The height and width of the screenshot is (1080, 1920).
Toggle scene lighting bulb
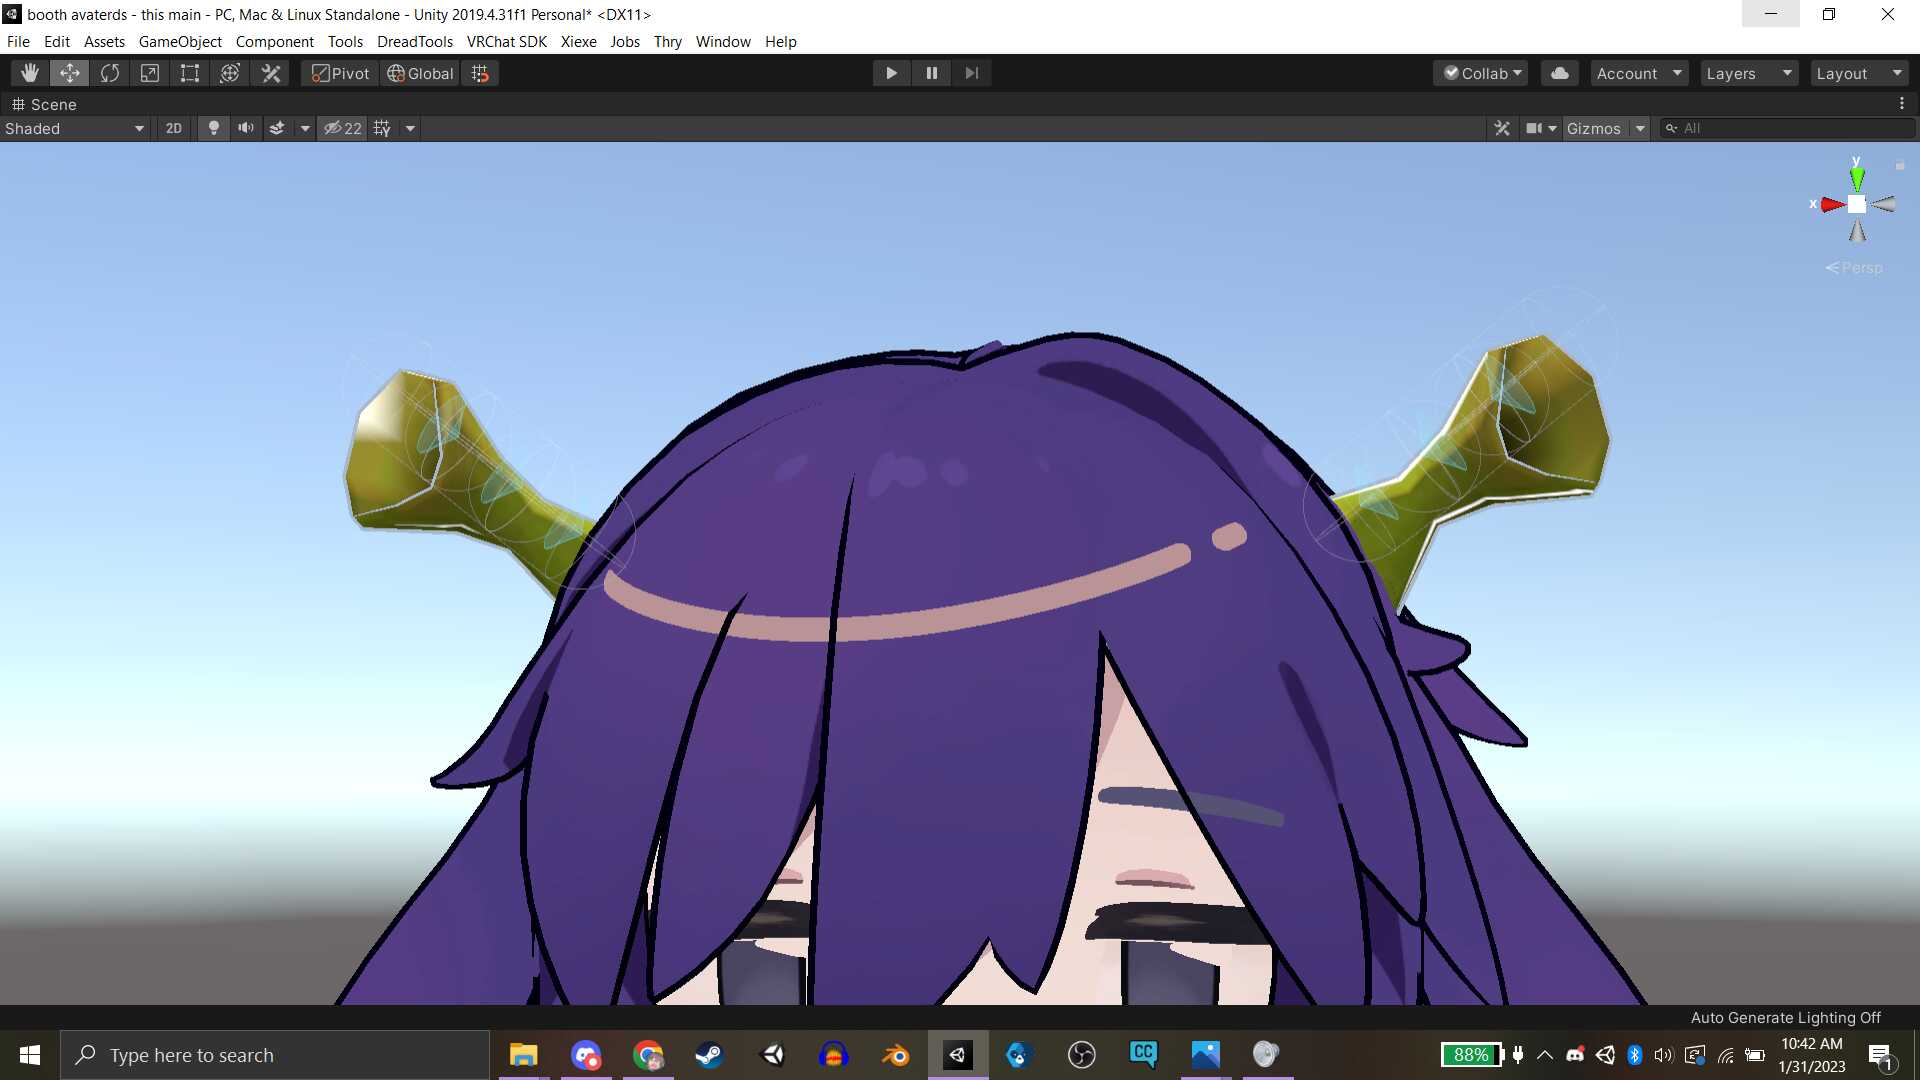point(213,128)
